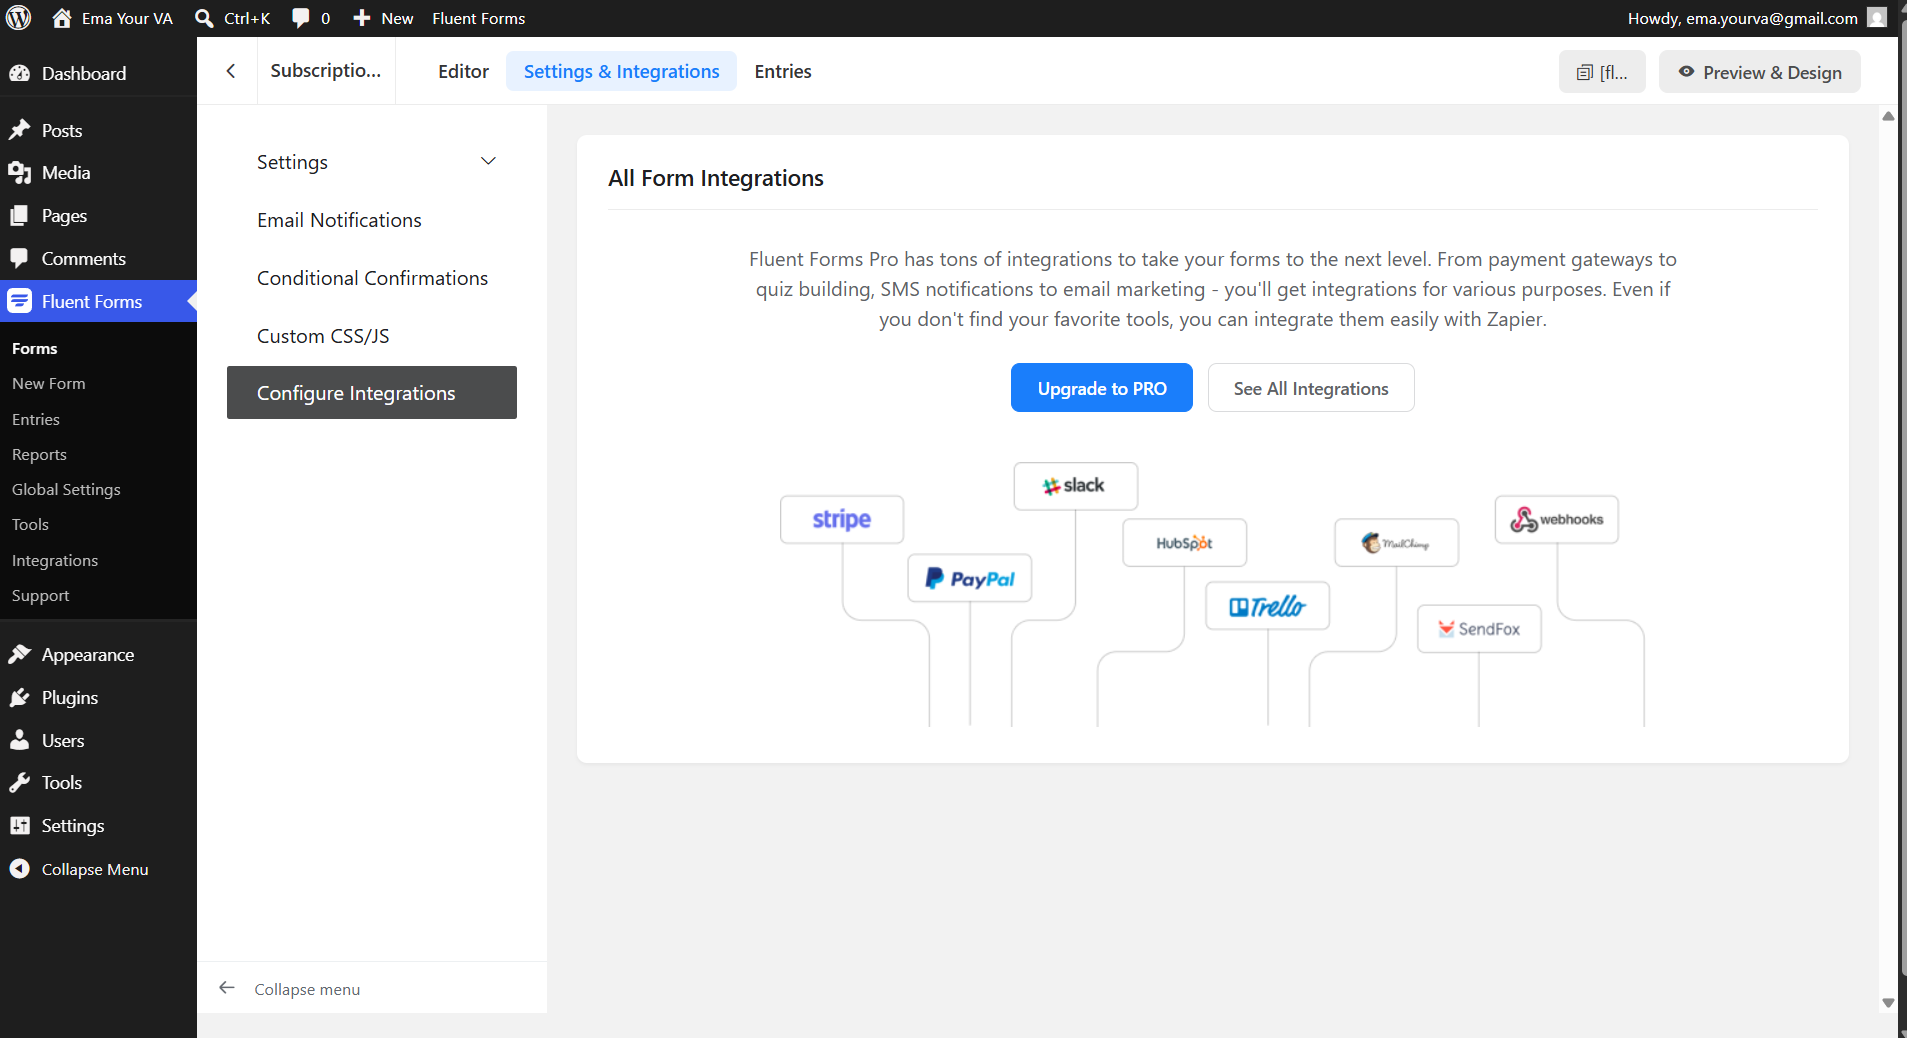This screenshot has height=1038, width=1907.
Task: Open Forms submenu link
Action: click(x=35, y=348)
